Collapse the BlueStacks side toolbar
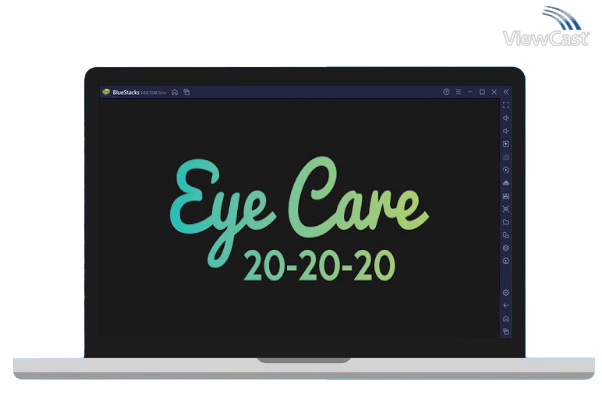The image size is (602, 414). [506, 92]
